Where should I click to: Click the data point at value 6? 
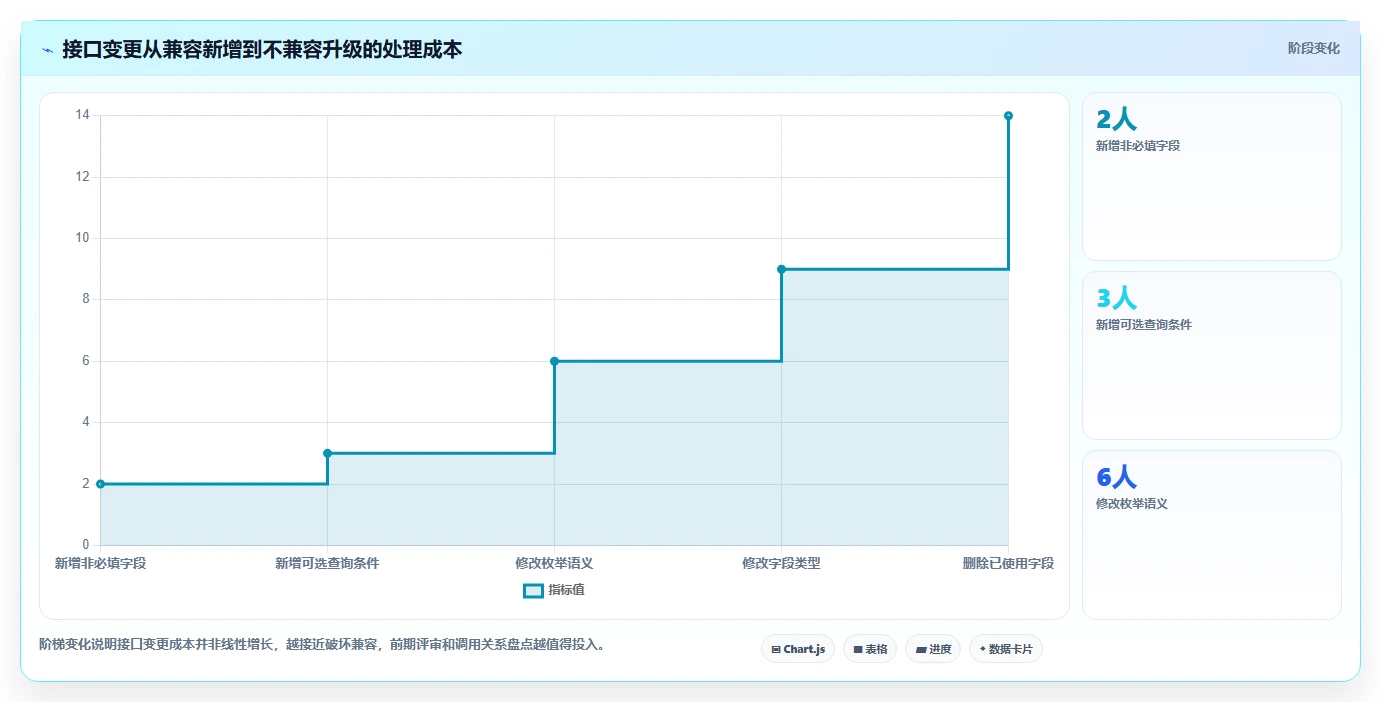coord(554,361)
